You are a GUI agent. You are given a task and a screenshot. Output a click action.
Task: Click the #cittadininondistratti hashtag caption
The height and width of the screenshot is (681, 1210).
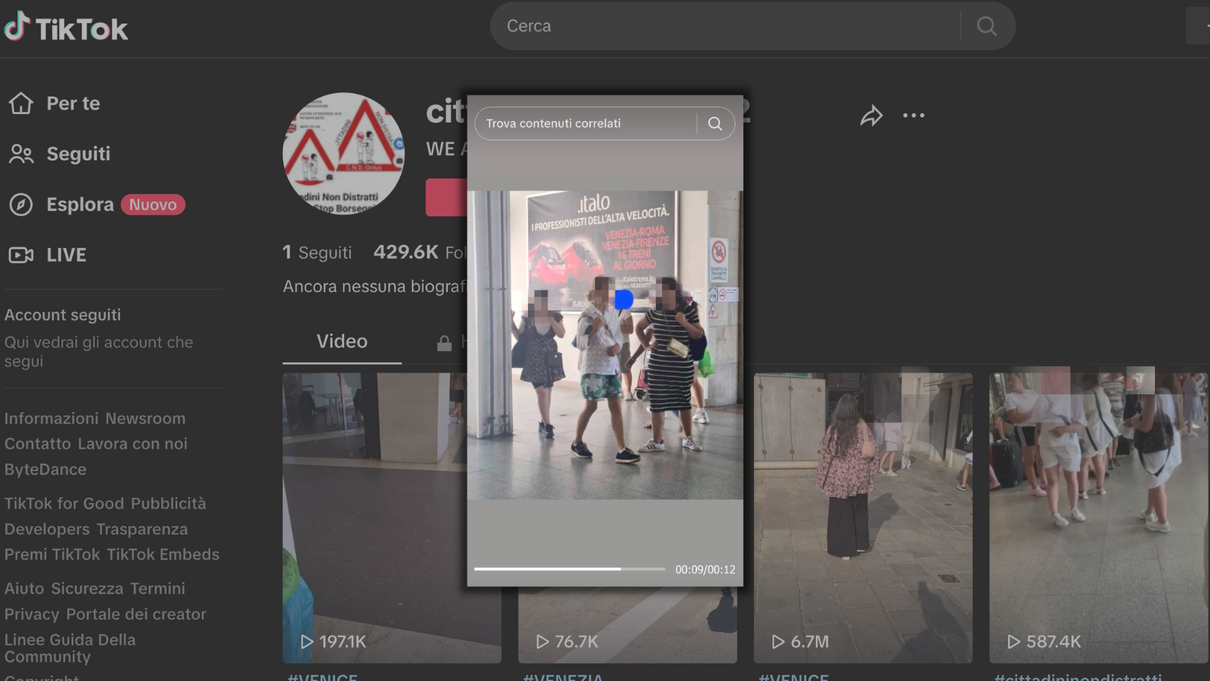(1078, 676)
